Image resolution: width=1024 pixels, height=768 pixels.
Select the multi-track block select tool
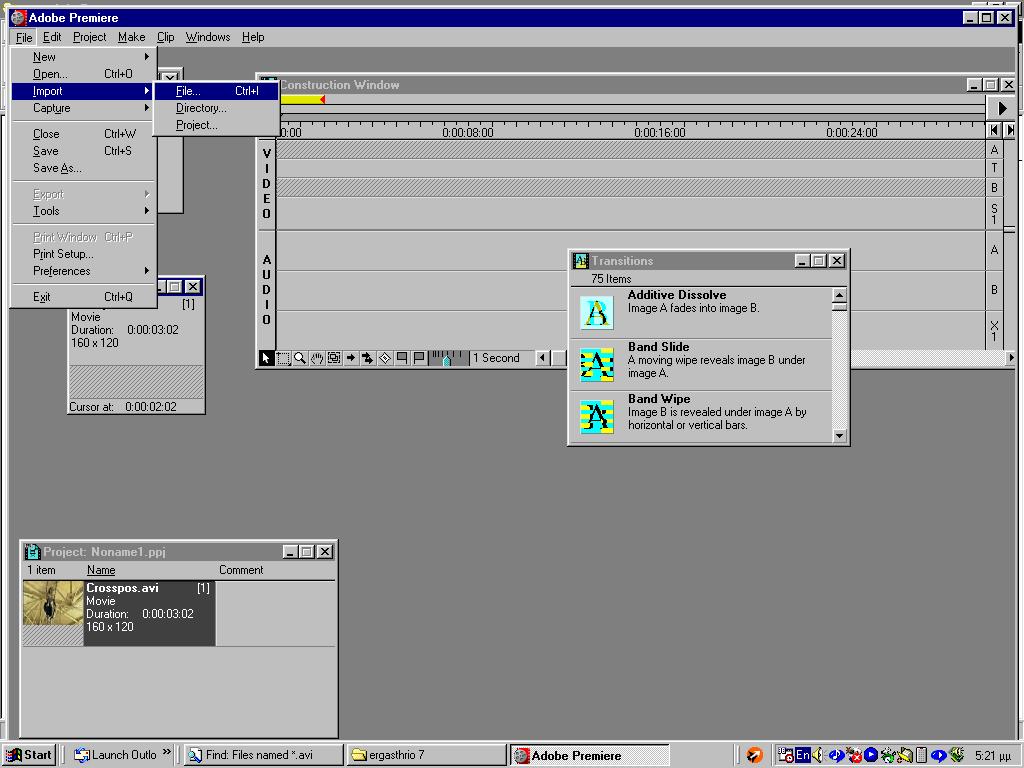334,358
